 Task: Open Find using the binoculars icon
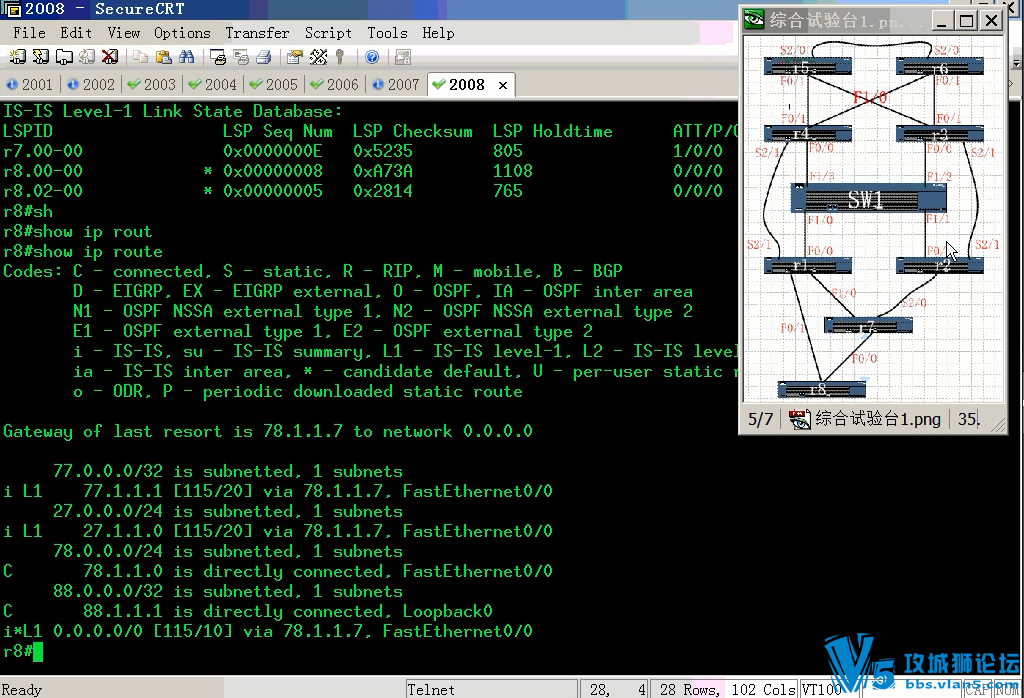click(x=186, y=58)
